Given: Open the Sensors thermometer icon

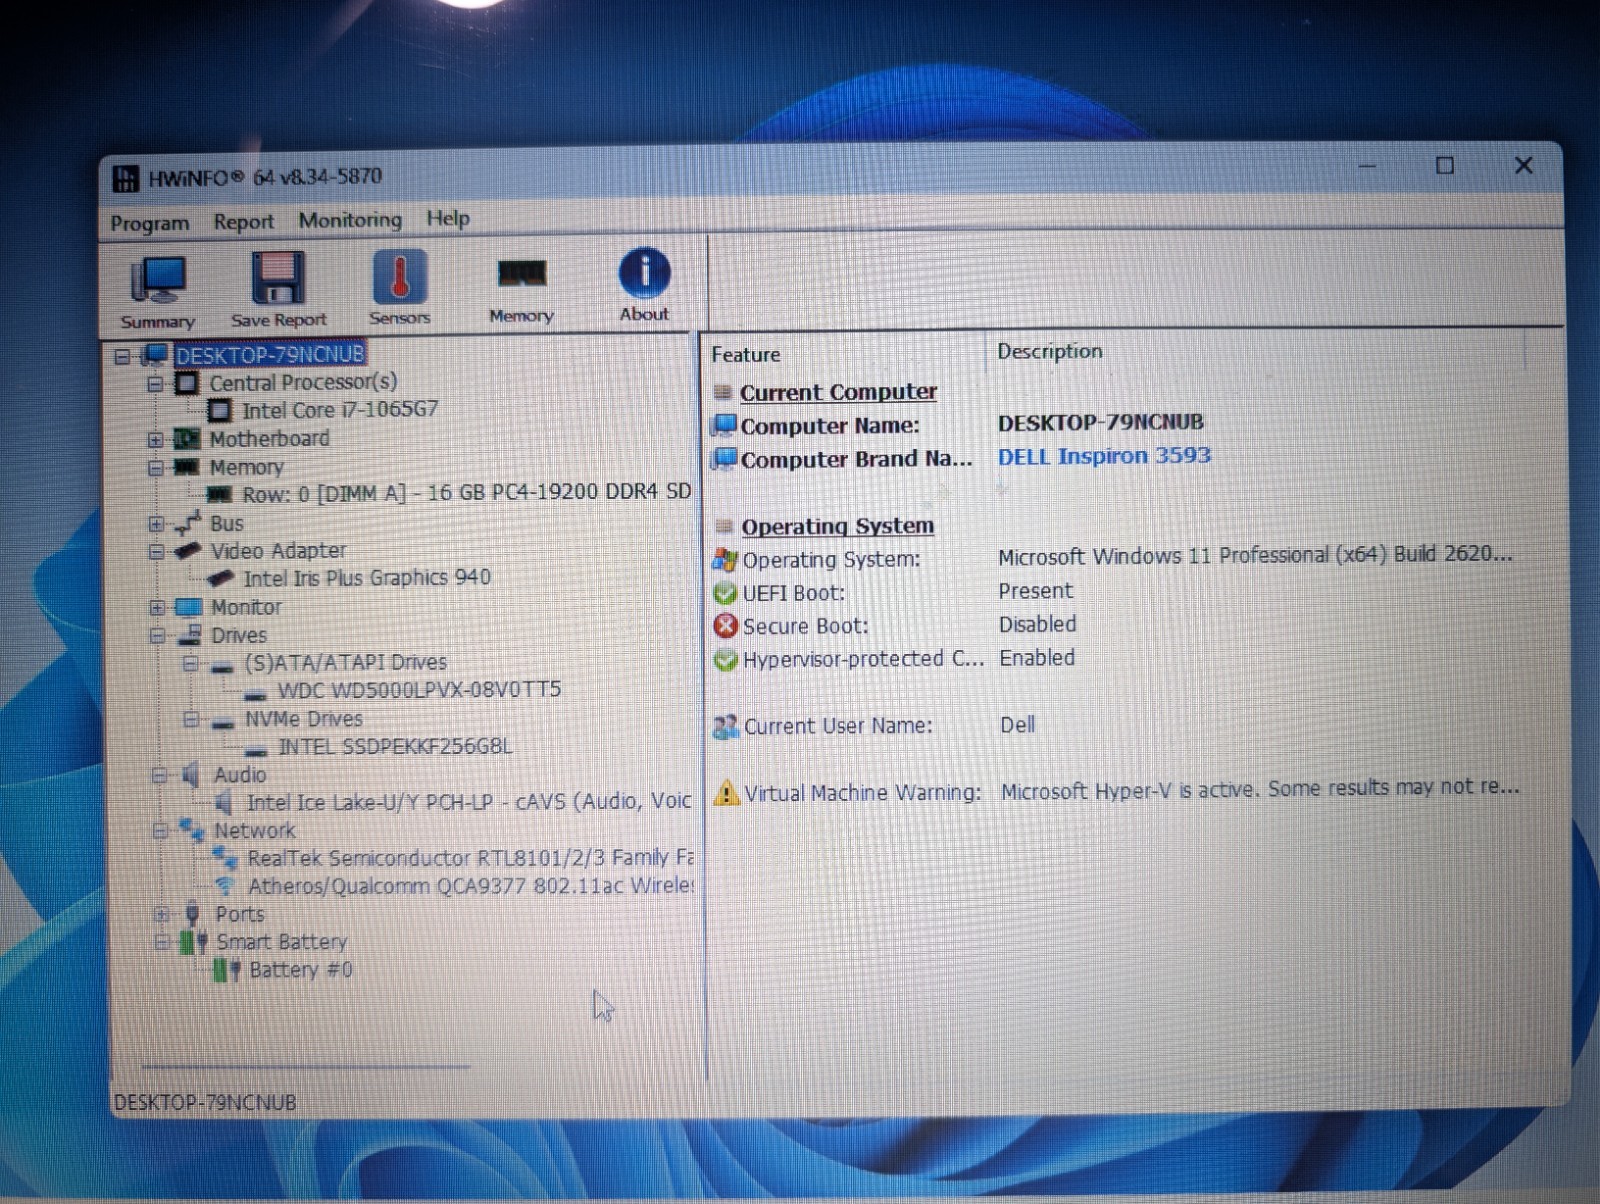Looking at the screenshot, I should pyautogui.click(x=400, y=286).
